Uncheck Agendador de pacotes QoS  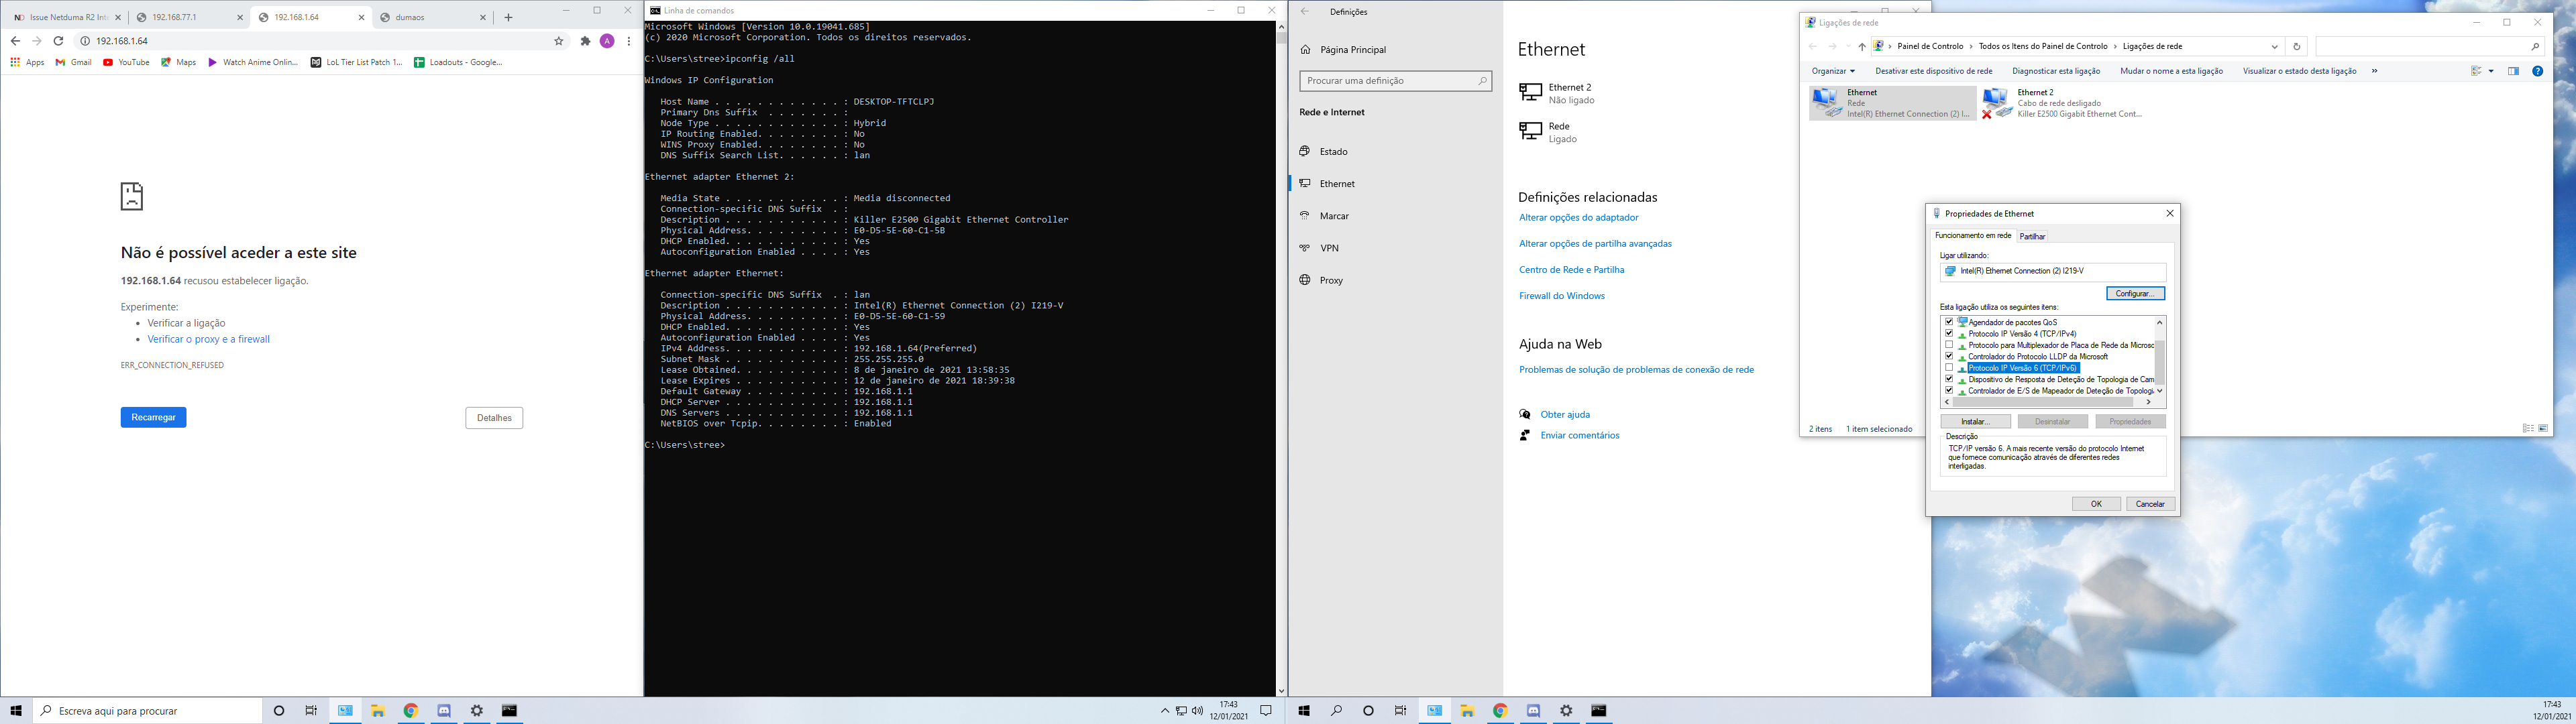[1949, 322]
